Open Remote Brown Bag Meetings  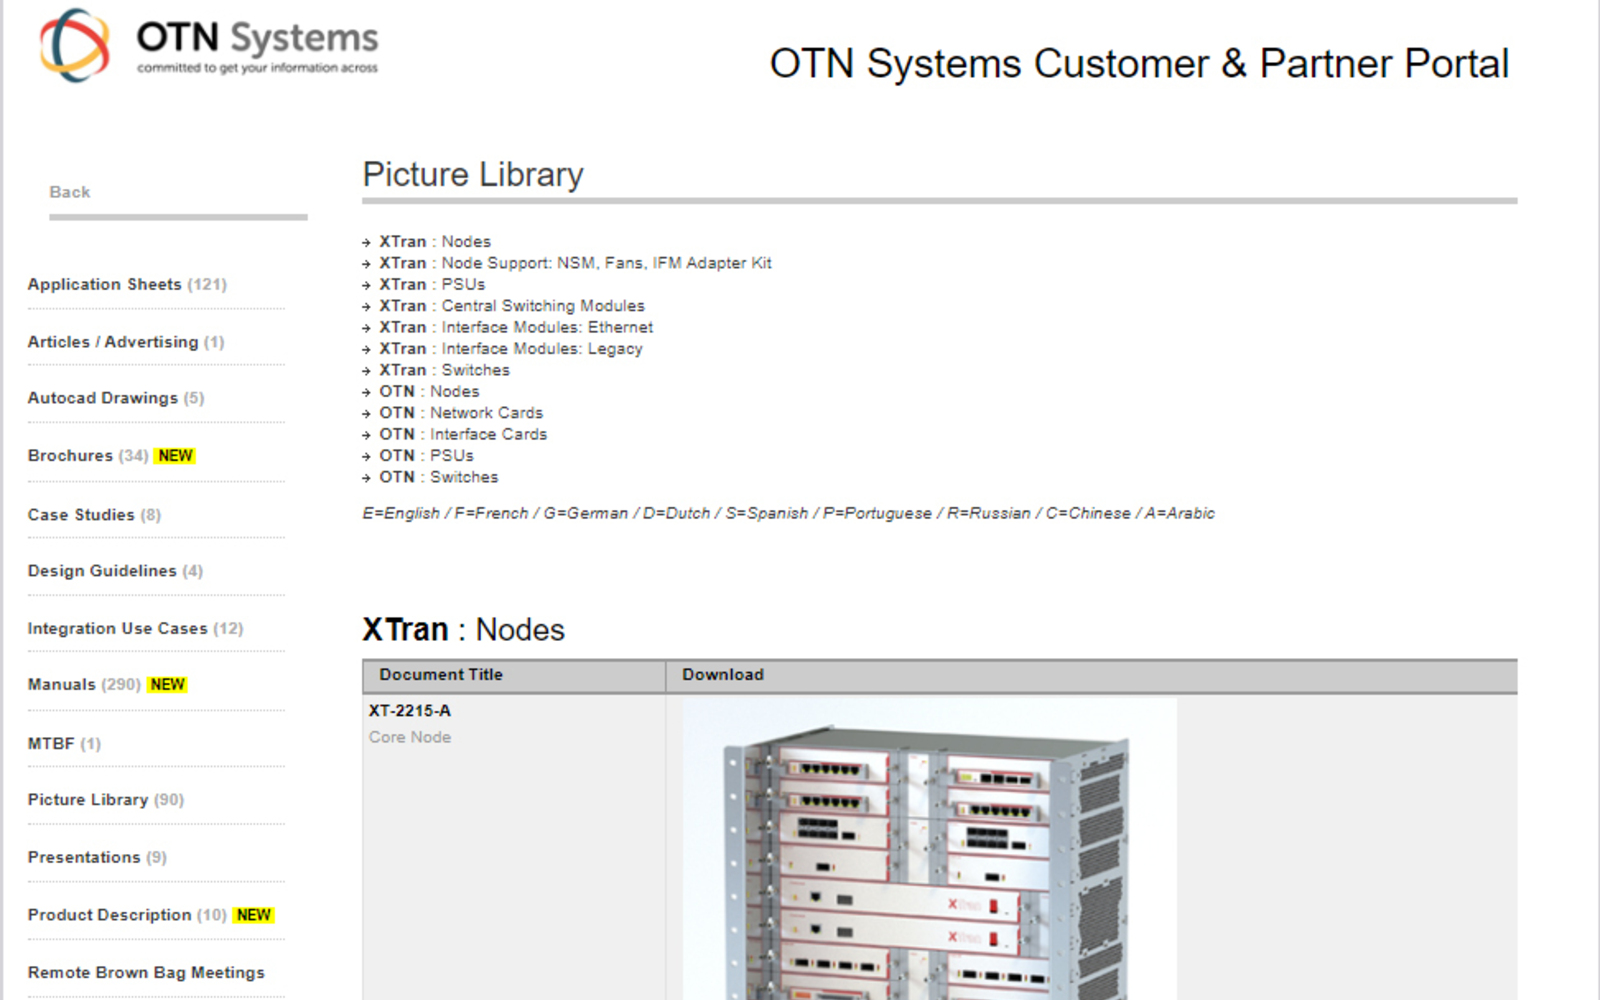pos(146,973)
